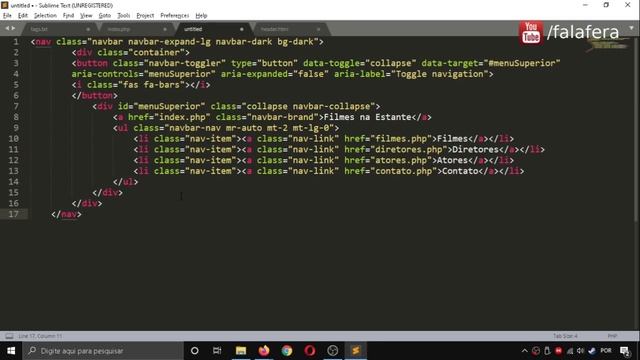Viewport: 640px width, 360px height.
Task: Open the PHP syntax selector
Action: tap(612, 336)
